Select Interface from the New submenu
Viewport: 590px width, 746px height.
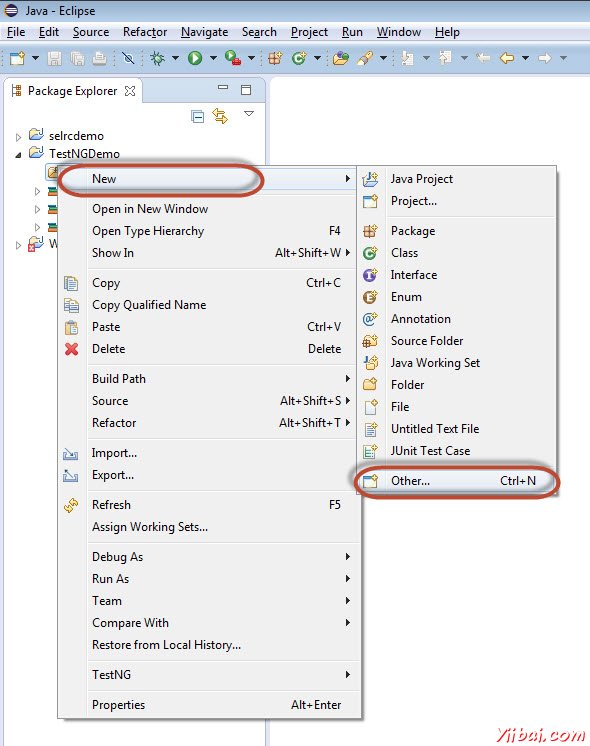(457, 275)
